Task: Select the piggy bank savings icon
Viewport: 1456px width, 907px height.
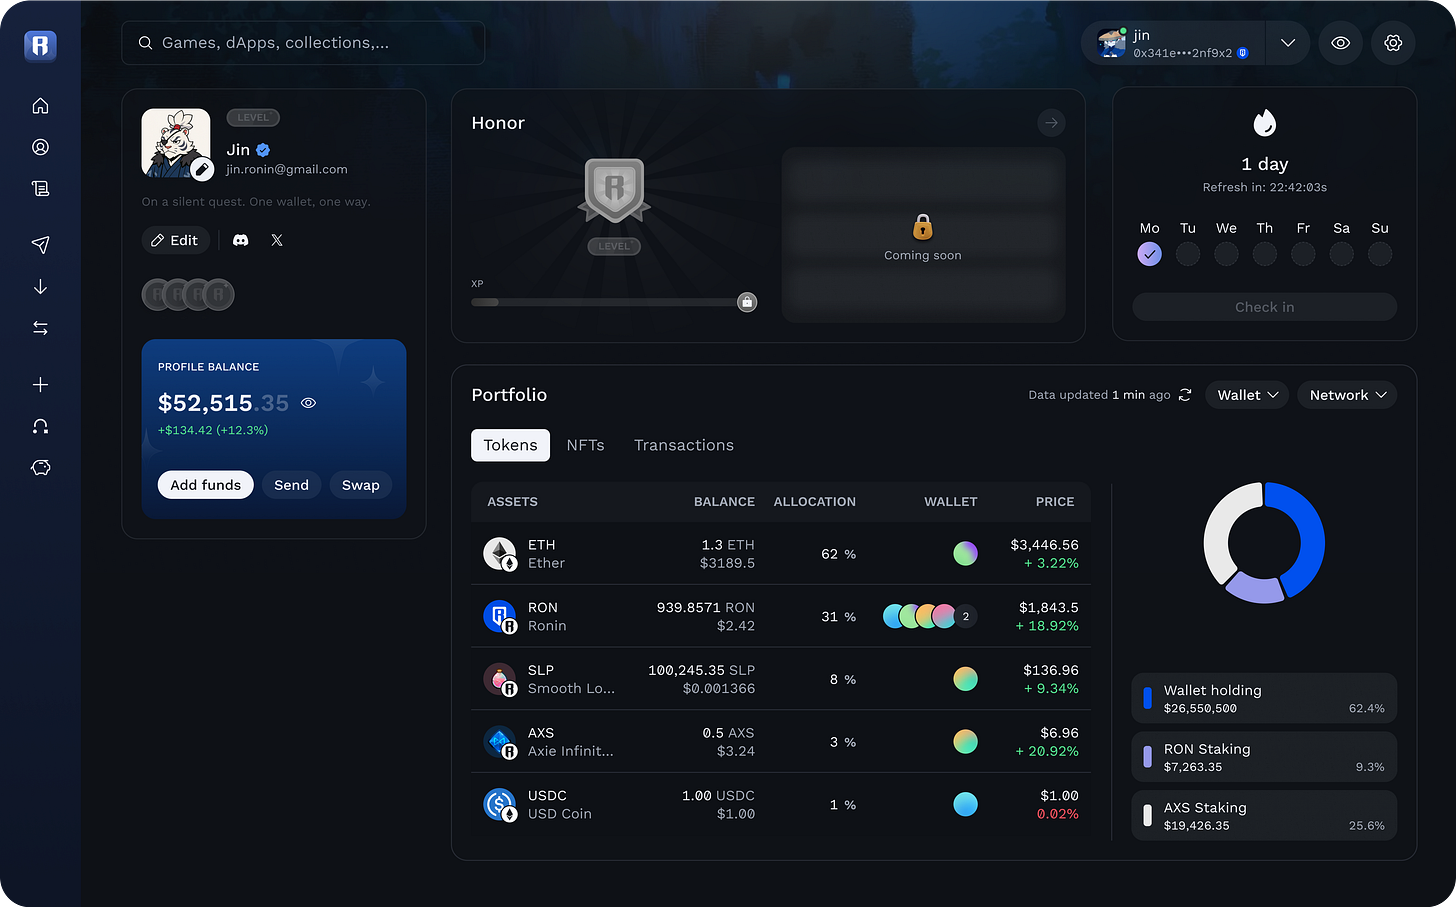Action: point(40,467)
